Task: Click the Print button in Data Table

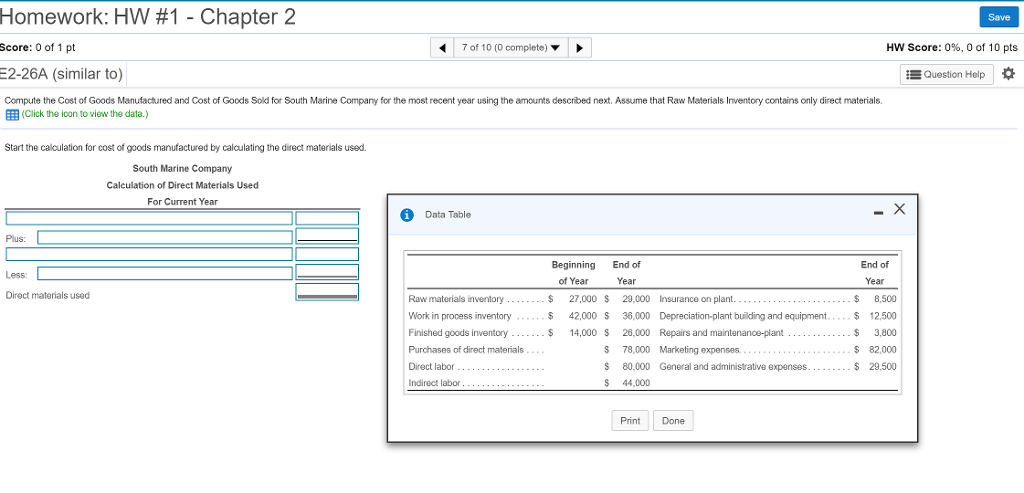Action: (630, 421)
